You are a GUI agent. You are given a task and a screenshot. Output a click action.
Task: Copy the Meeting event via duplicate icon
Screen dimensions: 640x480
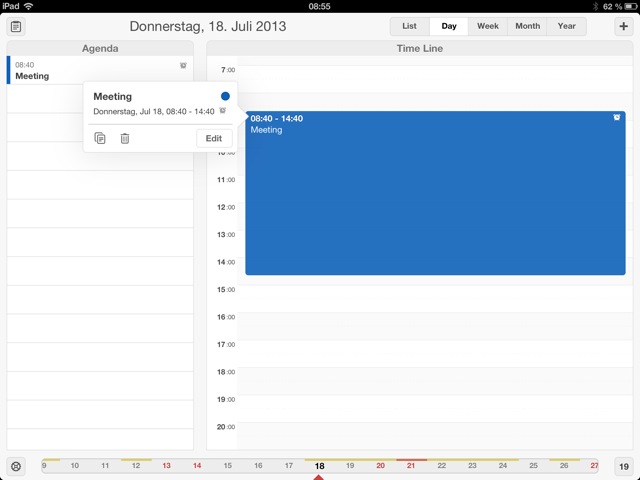[100, 138]
